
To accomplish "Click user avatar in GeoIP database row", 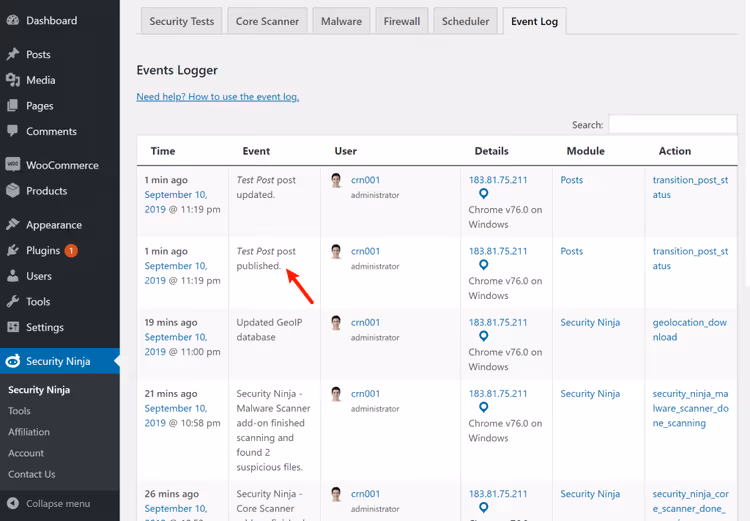I will click(x=336, y=323).
